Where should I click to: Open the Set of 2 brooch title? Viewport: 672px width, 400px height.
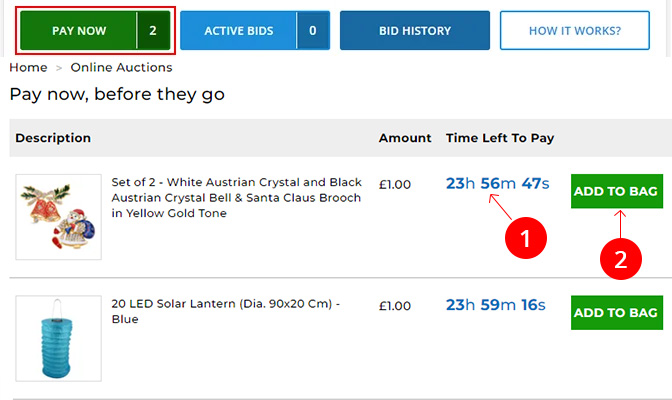pyautogui.click(x=236, y=197)
